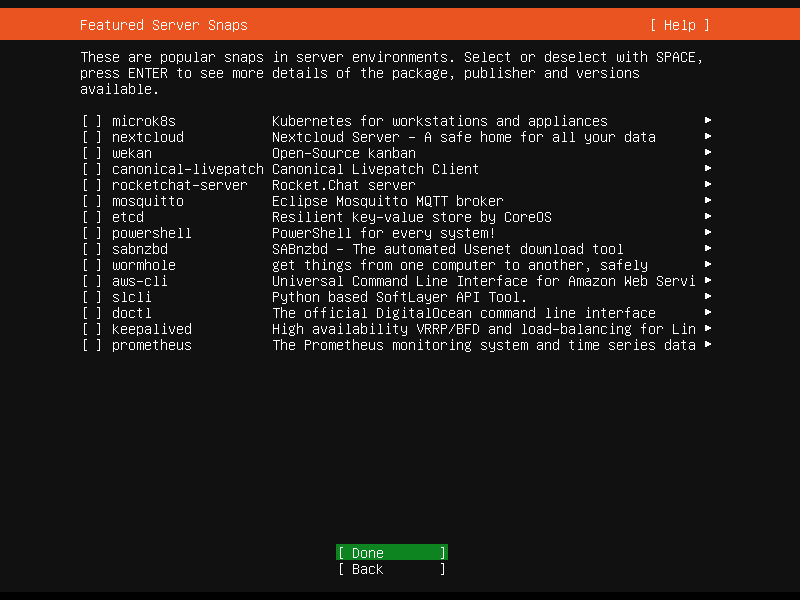Expand details arrow for aws-cli row
The image size is (800, 600).
708,280
